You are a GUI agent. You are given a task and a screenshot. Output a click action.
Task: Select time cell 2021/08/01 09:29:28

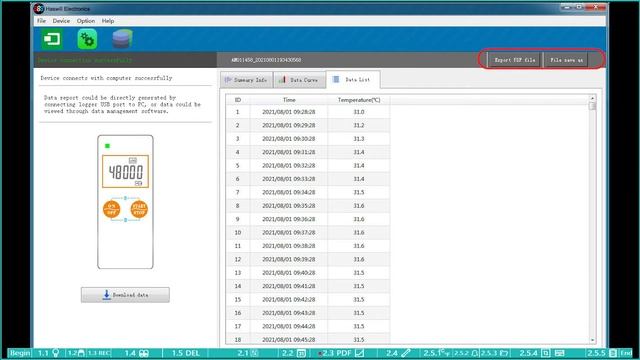289,125
